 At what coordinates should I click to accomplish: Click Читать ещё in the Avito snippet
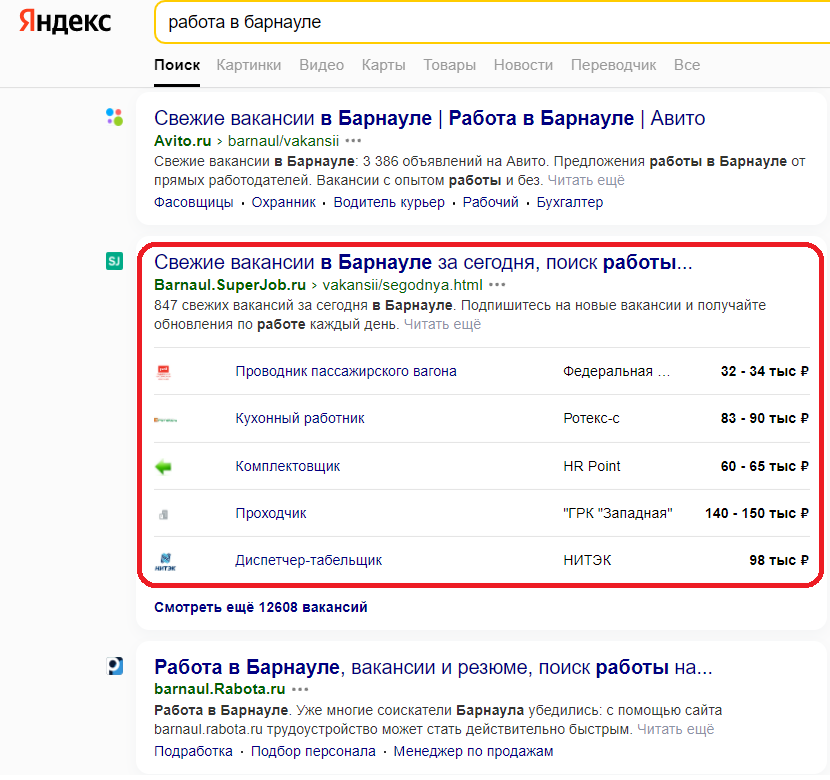586,180
